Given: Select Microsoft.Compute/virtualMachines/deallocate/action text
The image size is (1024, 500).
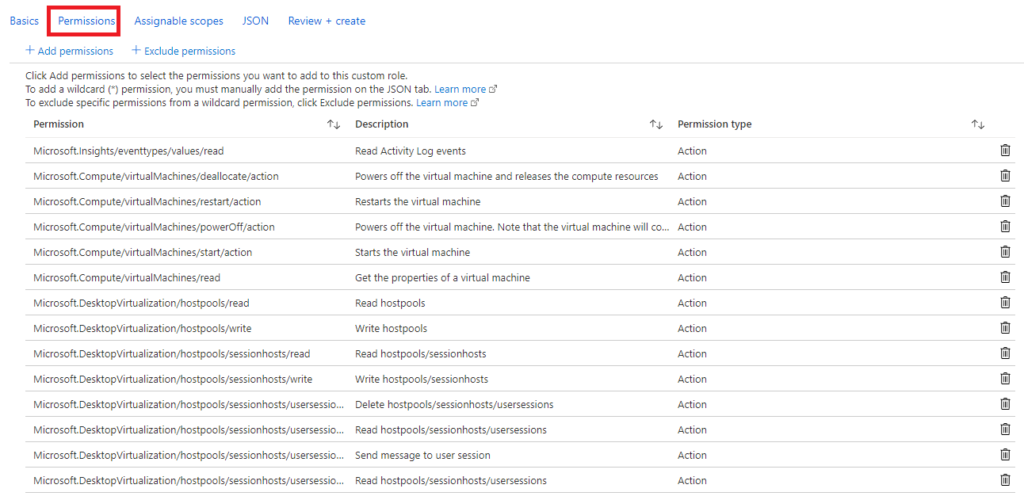Looking at the screenshot, I should coord(157,176).
